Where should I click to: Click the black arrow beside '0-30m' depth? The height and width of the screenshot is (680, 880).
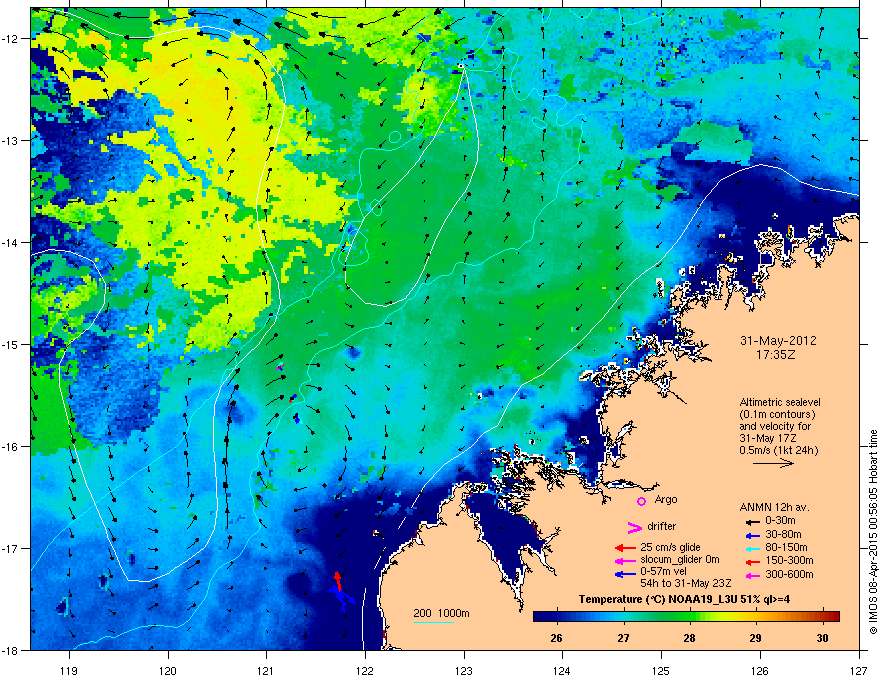(x=752, y=521)
